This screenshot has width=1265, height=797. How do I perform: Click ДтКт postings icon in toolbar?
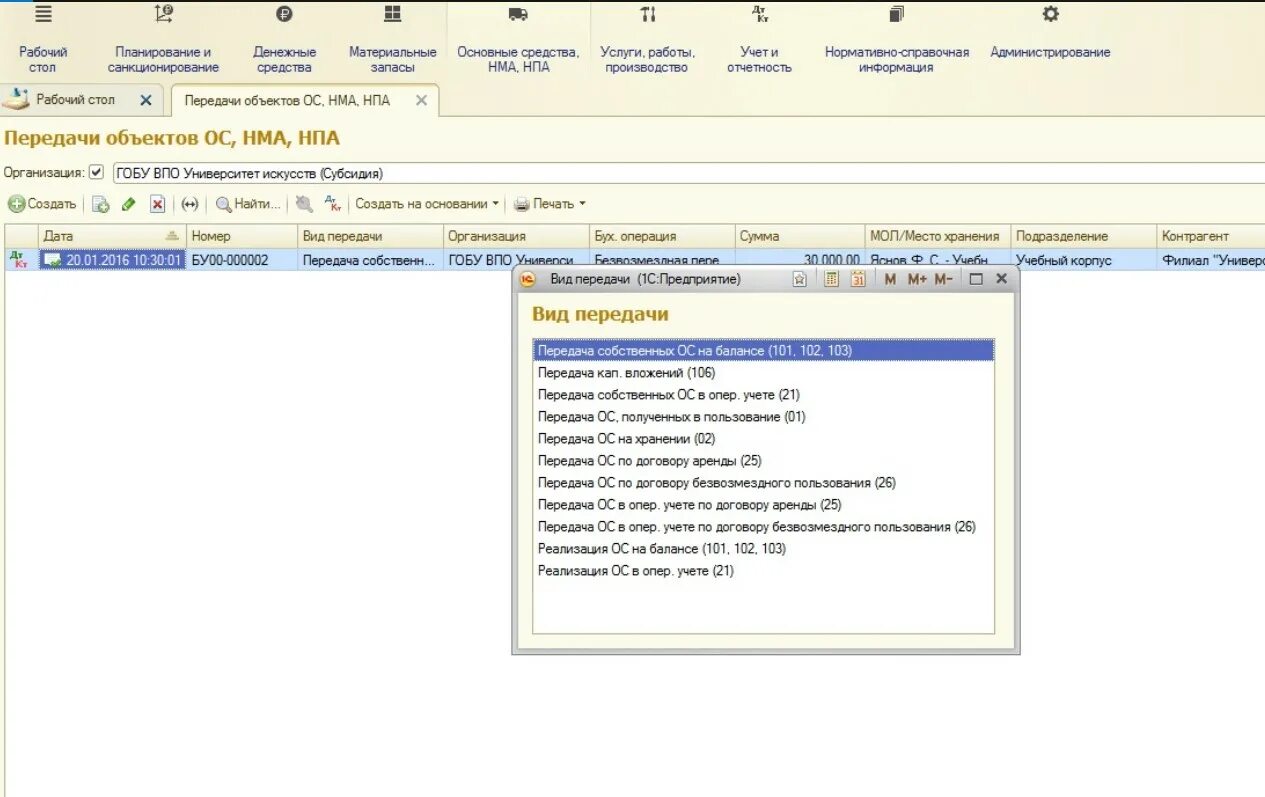click(333, 204)
